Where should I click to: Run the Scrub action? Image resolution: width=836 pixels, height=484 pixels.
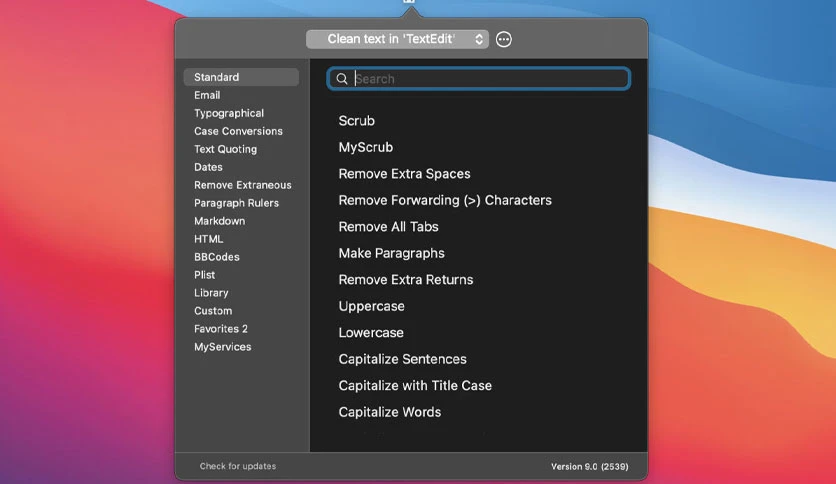point(356,121)
